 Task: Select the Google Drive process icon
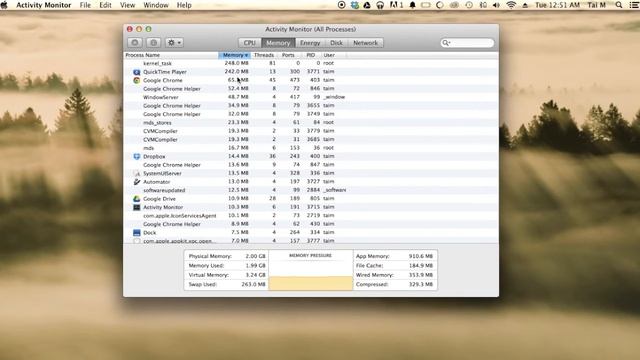[137, 199]
